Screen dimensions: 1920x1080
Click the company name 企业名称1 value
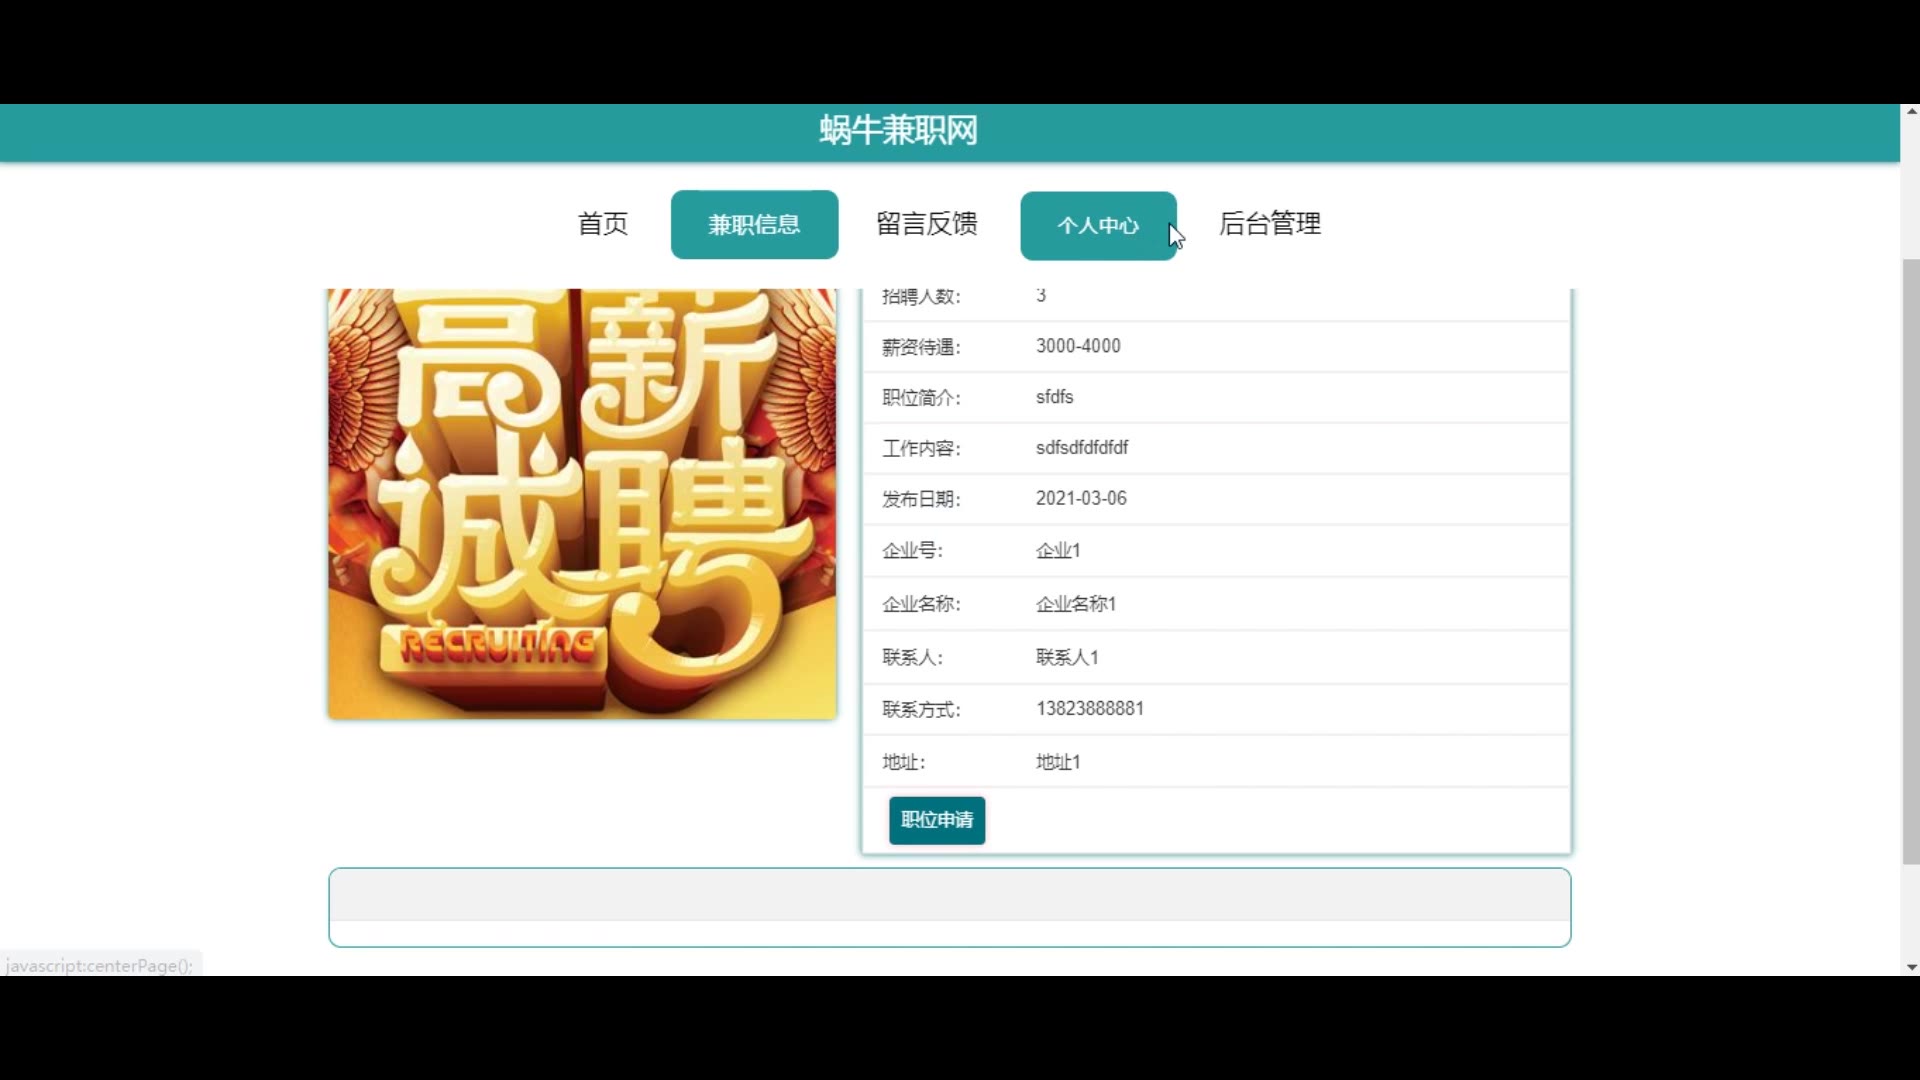(x=1075, y=604)
